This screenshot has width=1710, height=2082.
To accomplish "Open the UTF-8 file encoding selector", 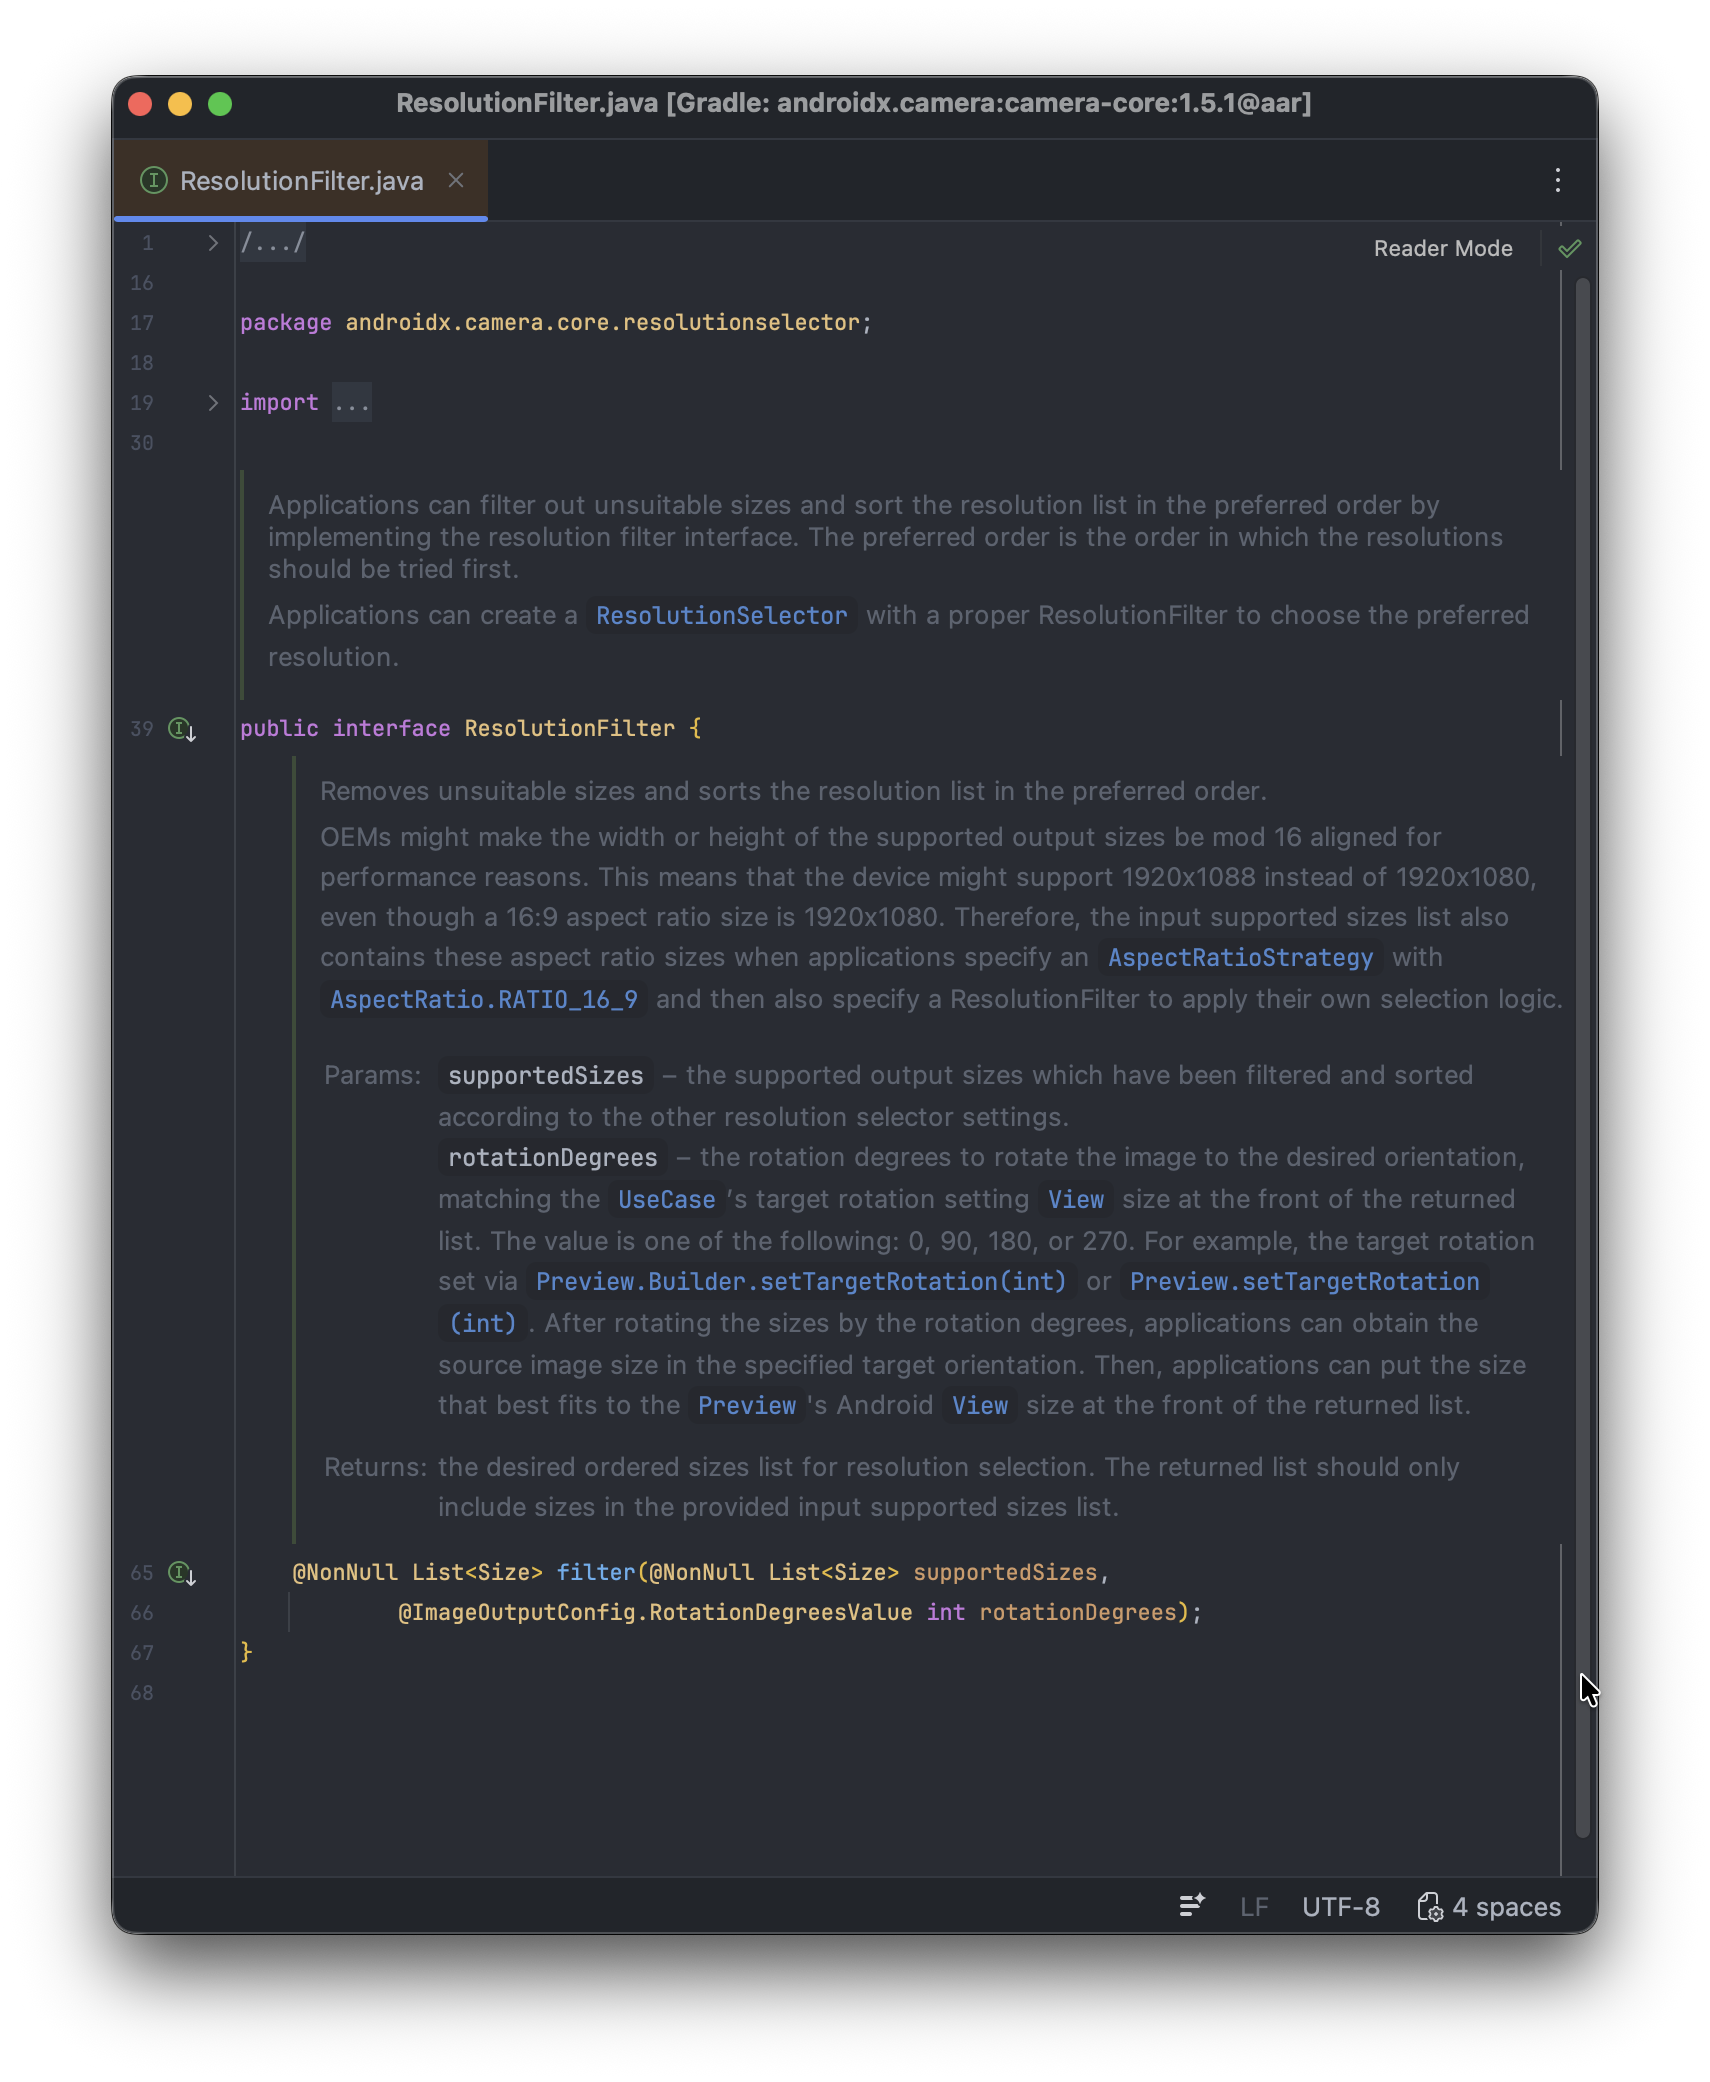I will pos(1340,1907).
